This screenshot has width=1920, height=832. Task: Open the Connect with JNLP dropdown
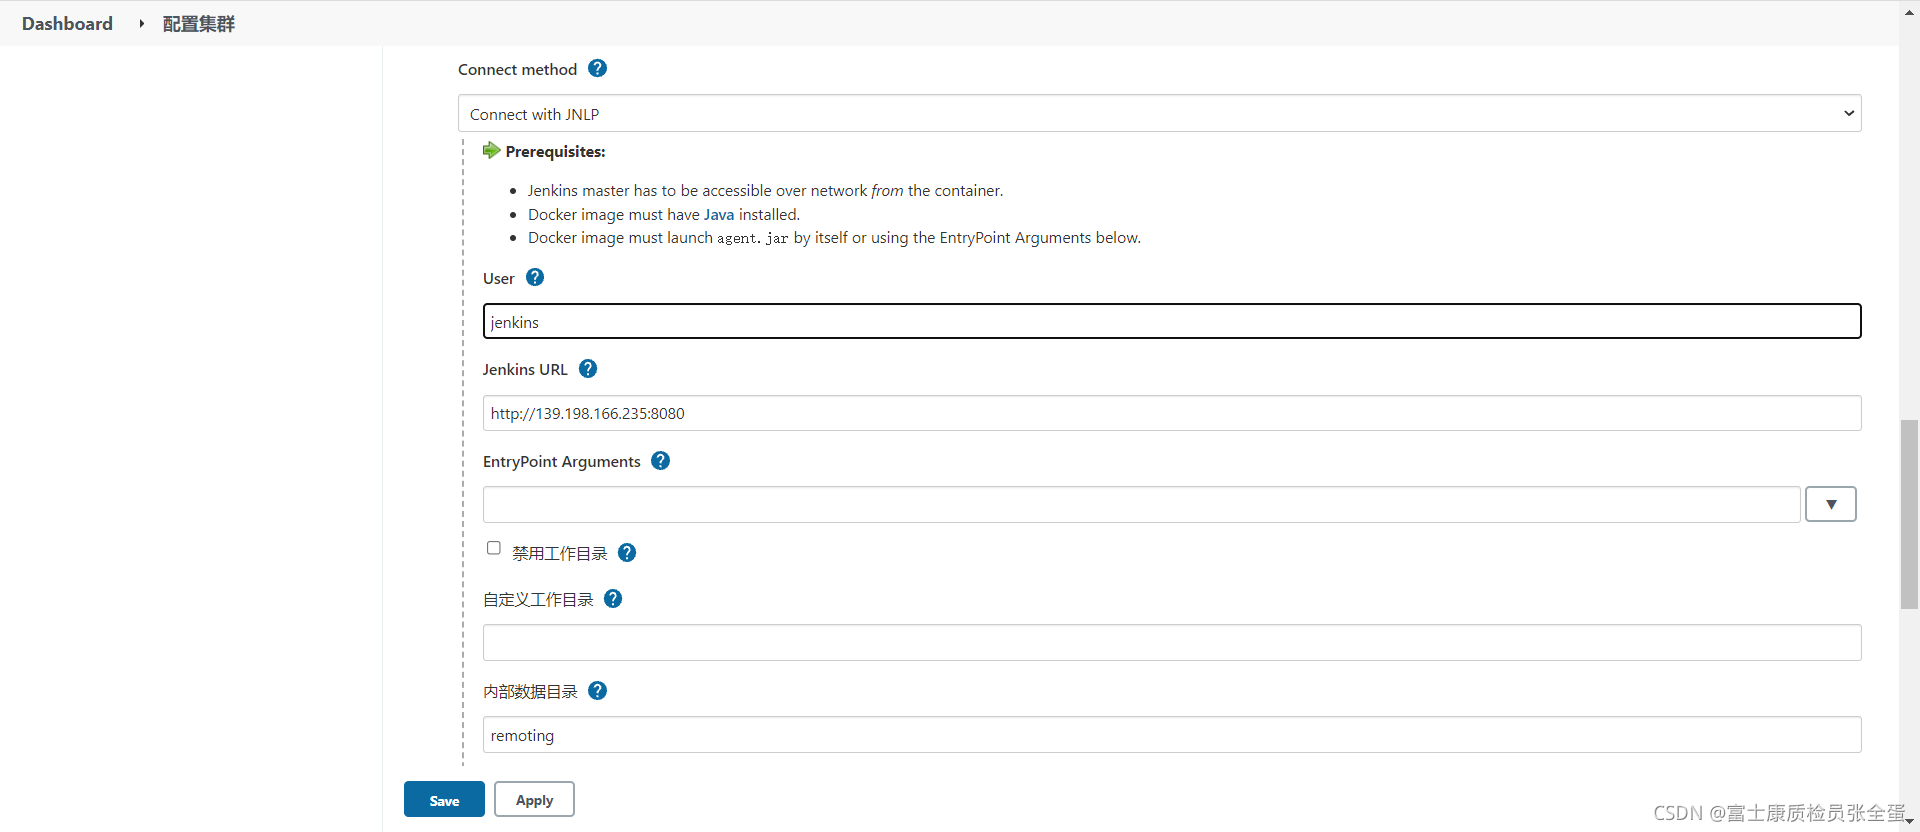pyautogui.click(x=1159, y=113)
